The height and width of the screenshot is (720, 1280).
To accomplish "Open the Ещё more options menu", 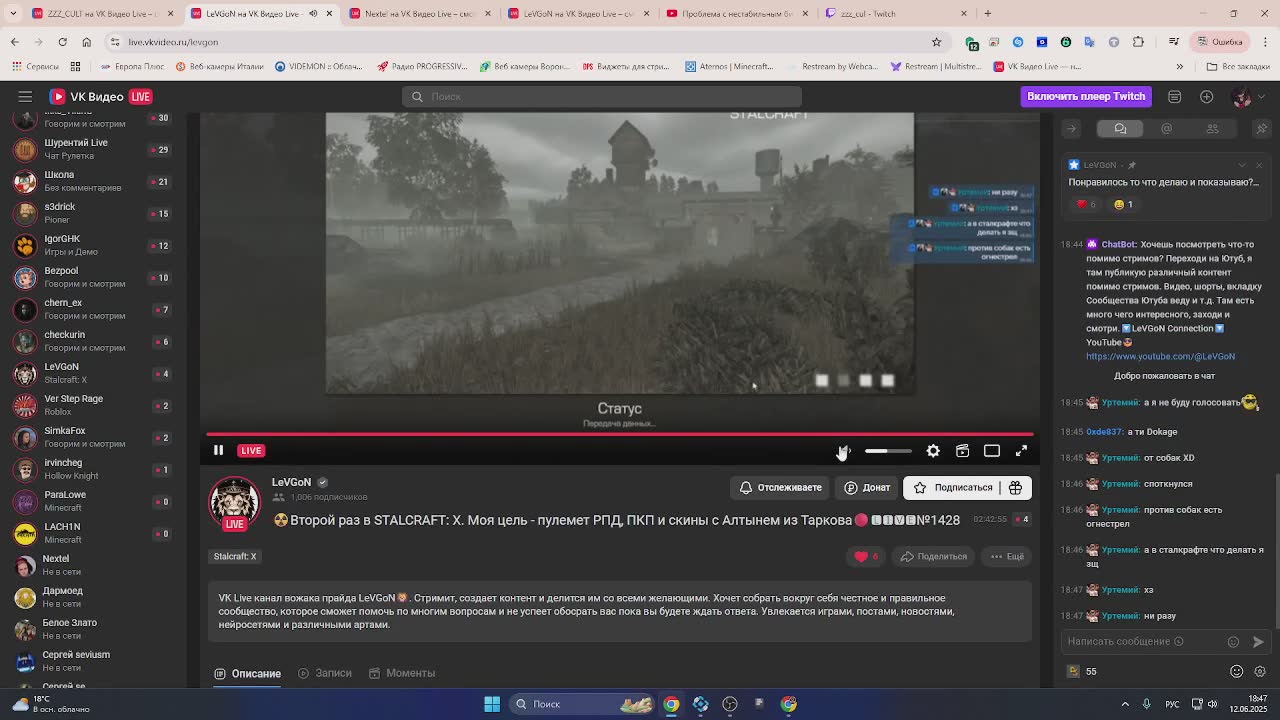I will pos(1007,556).
